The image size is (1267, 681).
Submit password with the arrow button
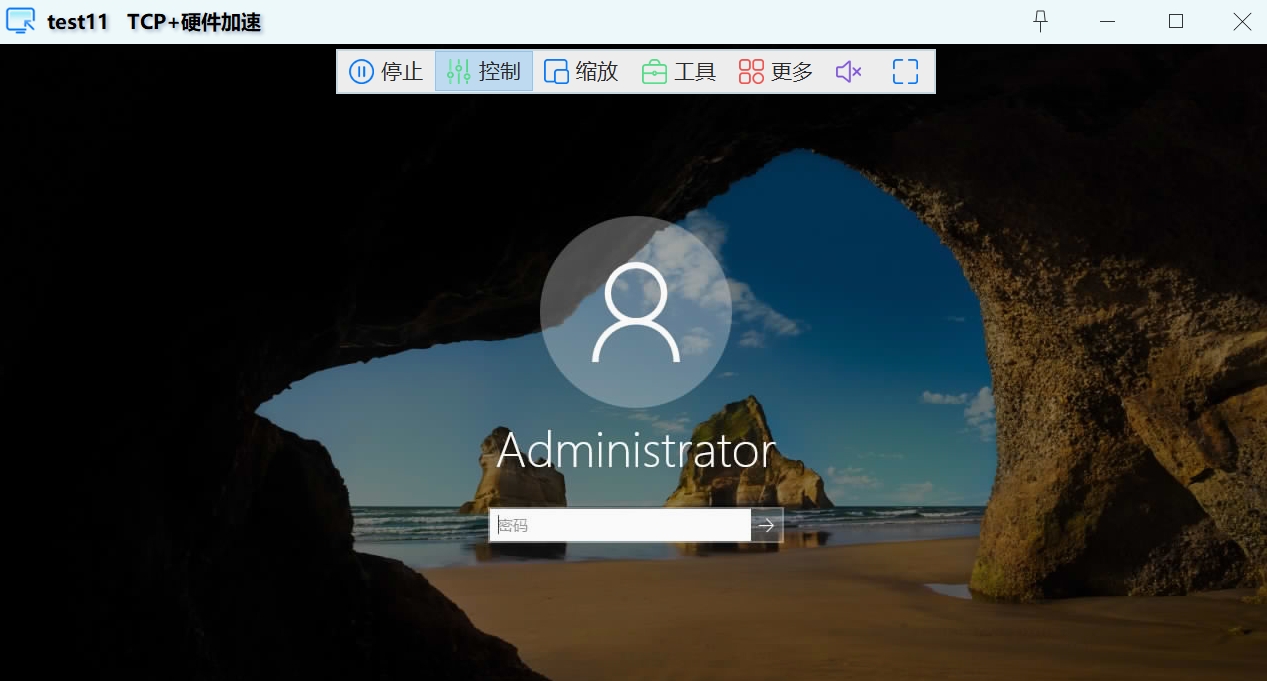tap(767, 525)
